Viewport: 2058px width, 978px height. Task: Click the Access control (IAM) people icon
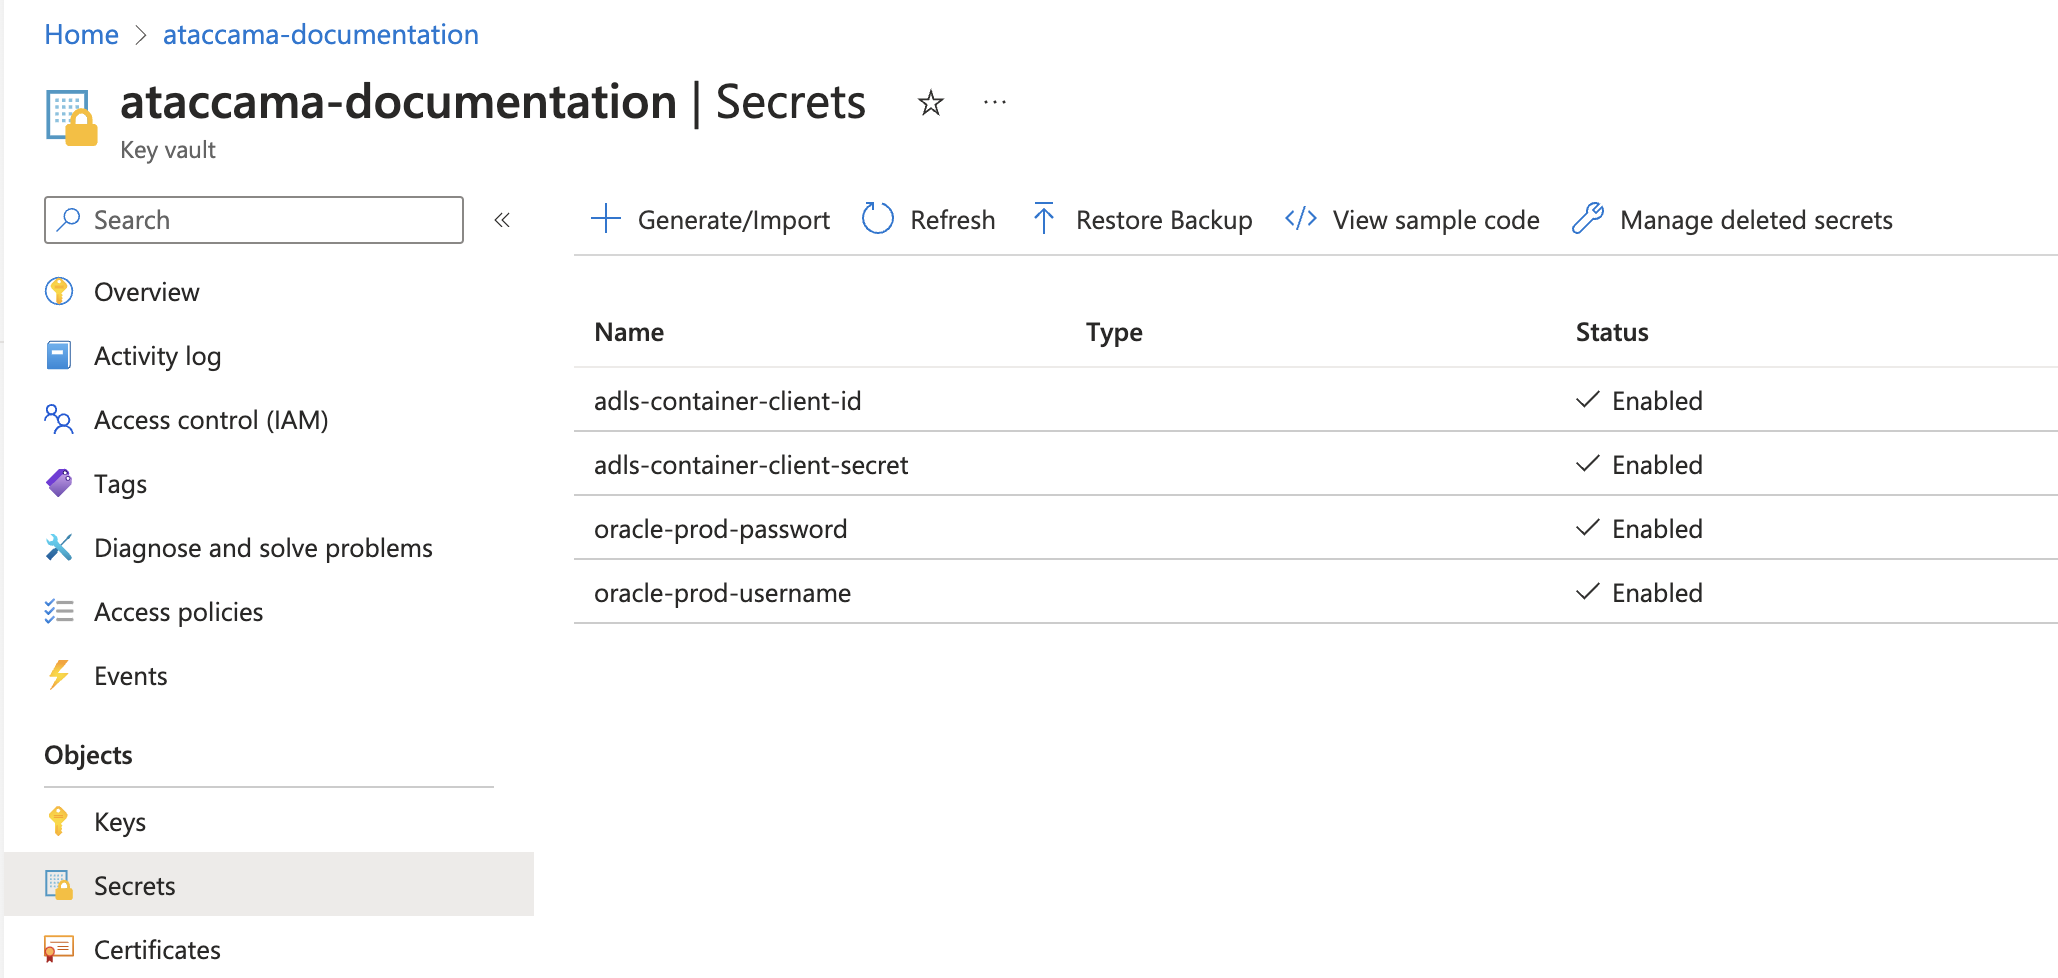pos(59,420)
